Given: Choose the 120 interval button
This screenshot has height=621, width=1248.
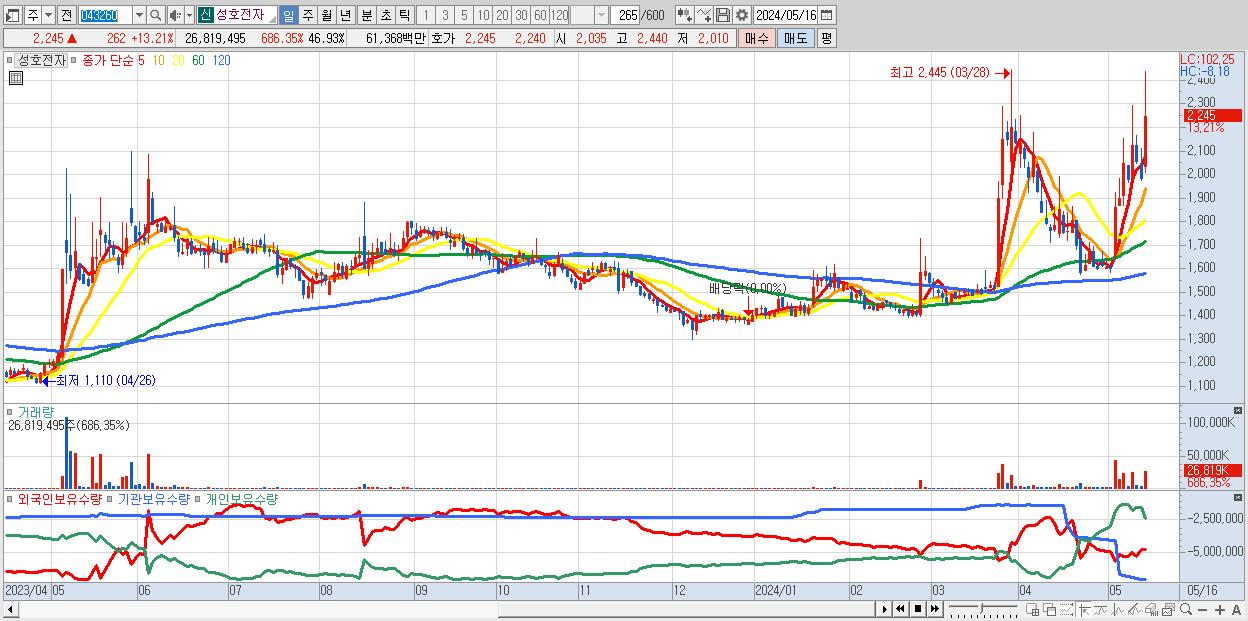Looking at the screenshot, I should pyautogui.click(x=560, y=16).
